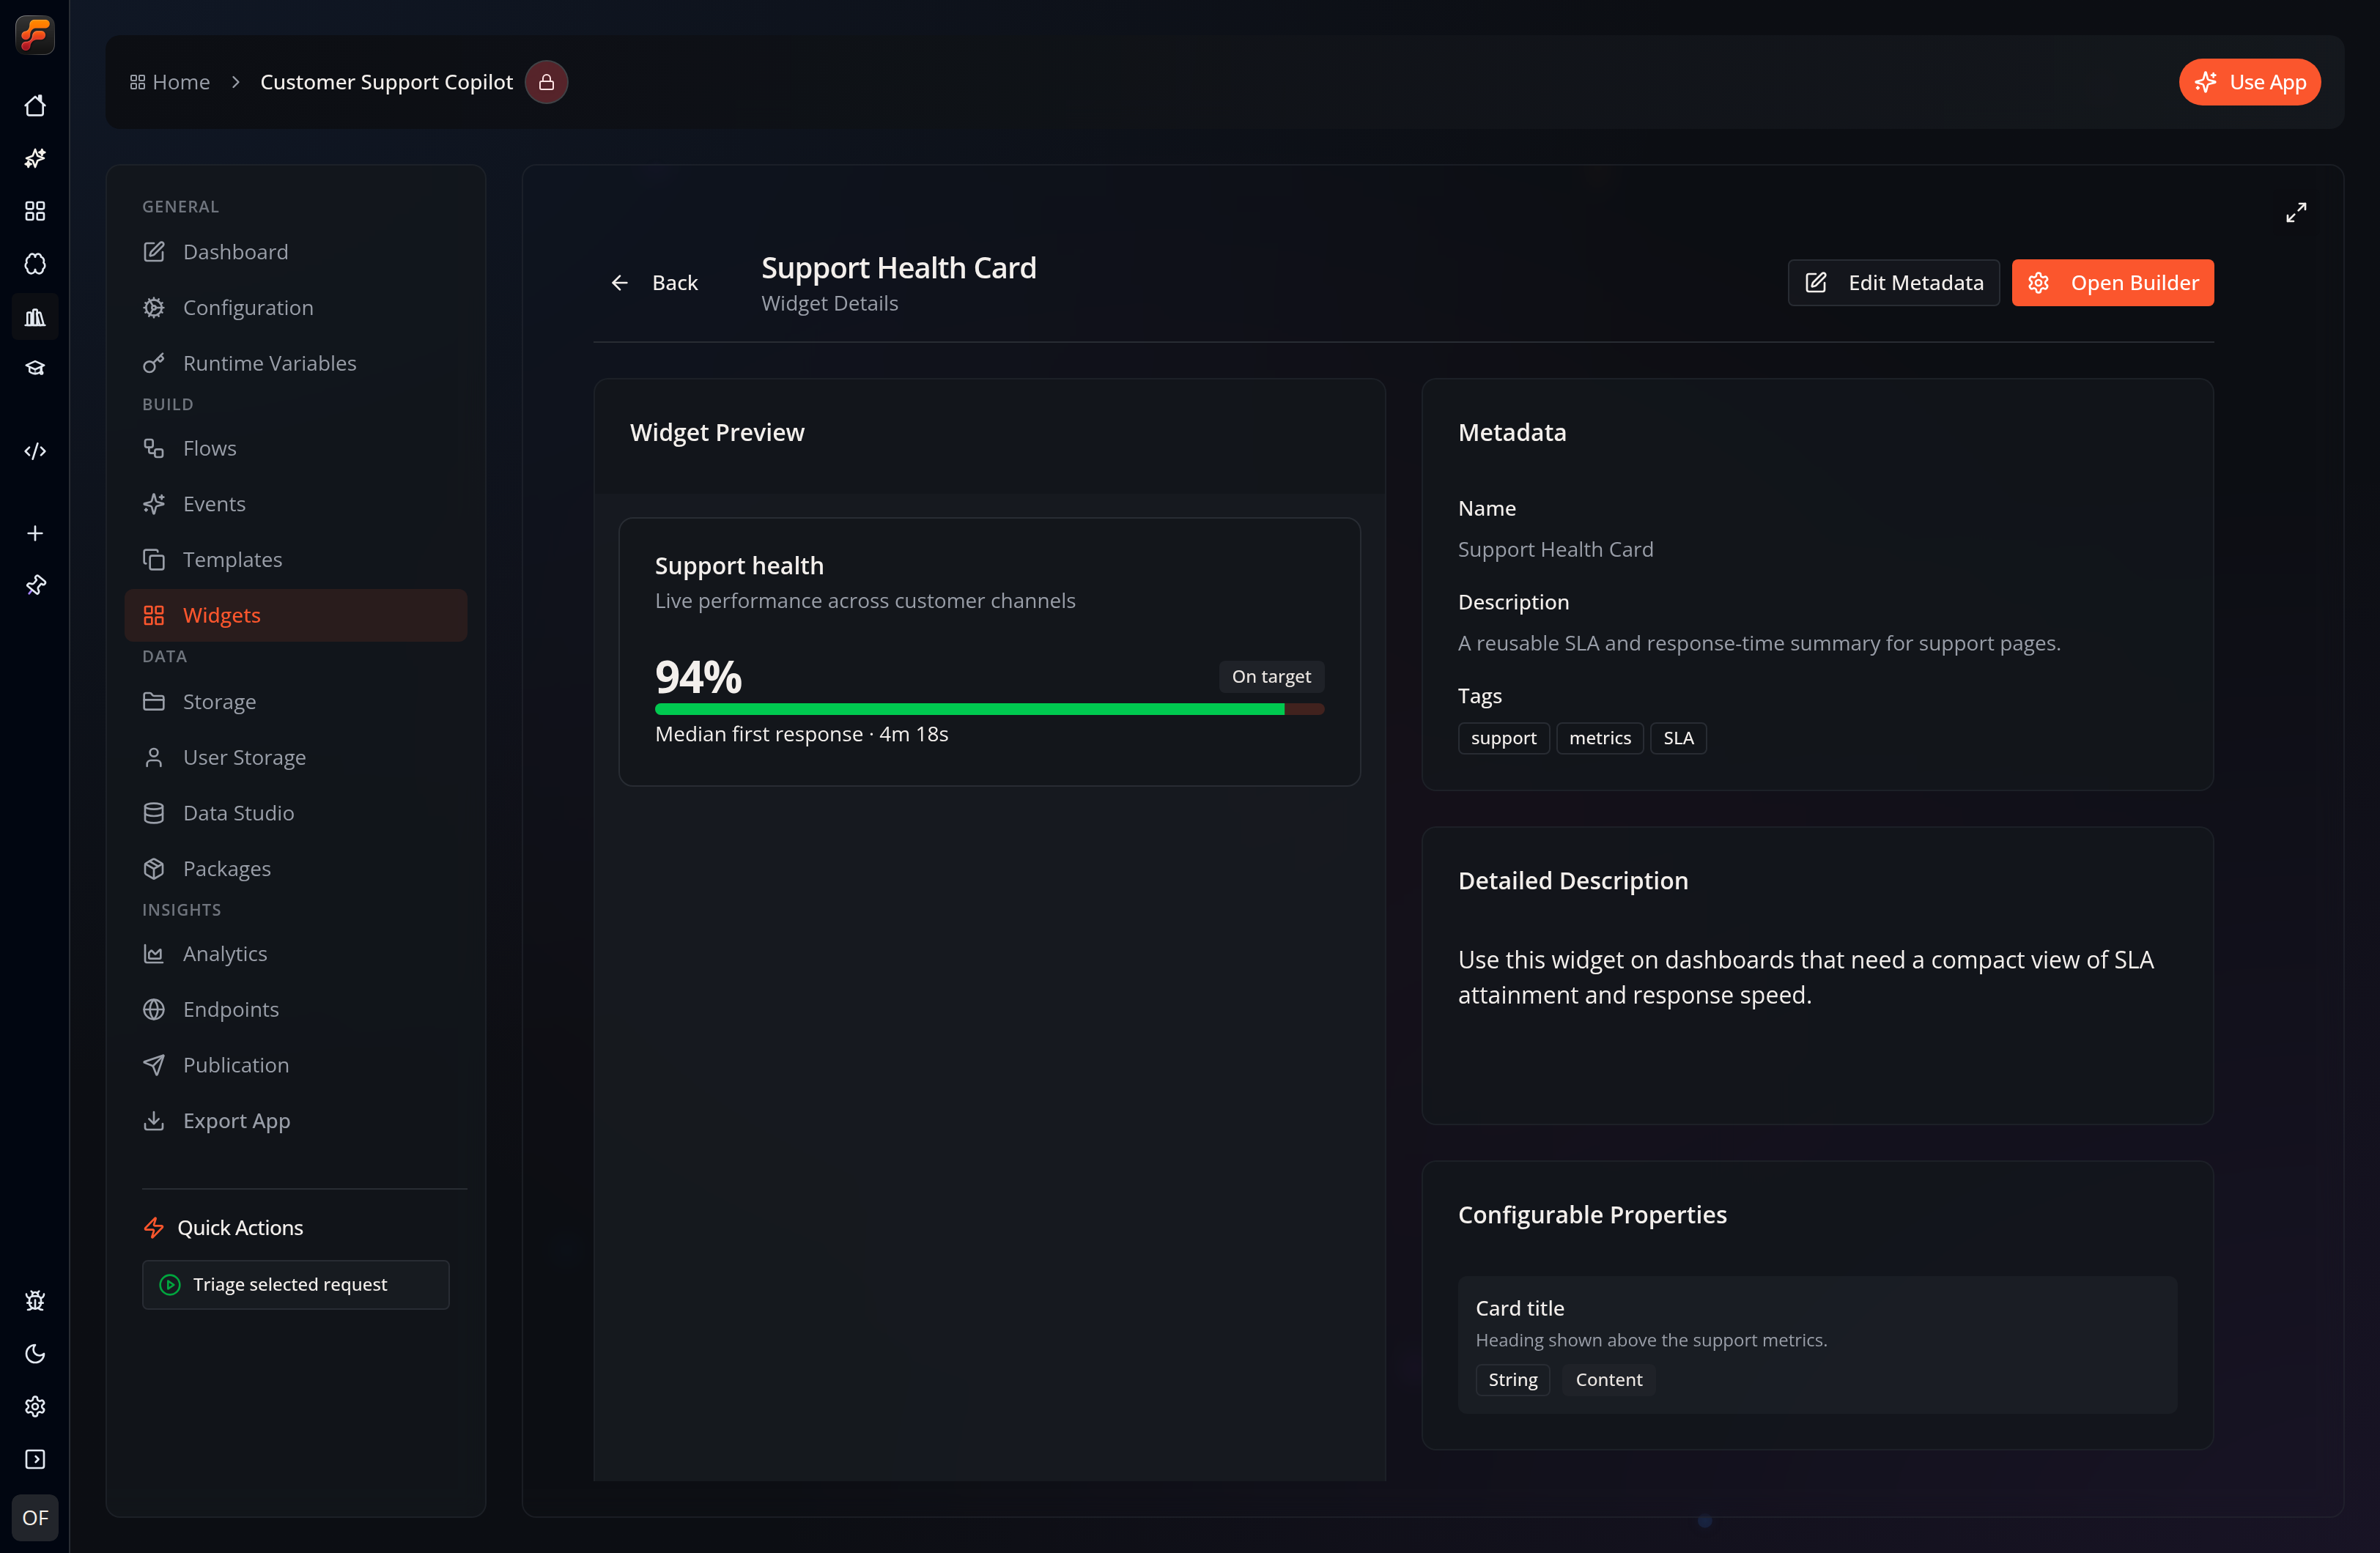
Task: Toggle dark mode moon icon
Action: [35, 1354]
